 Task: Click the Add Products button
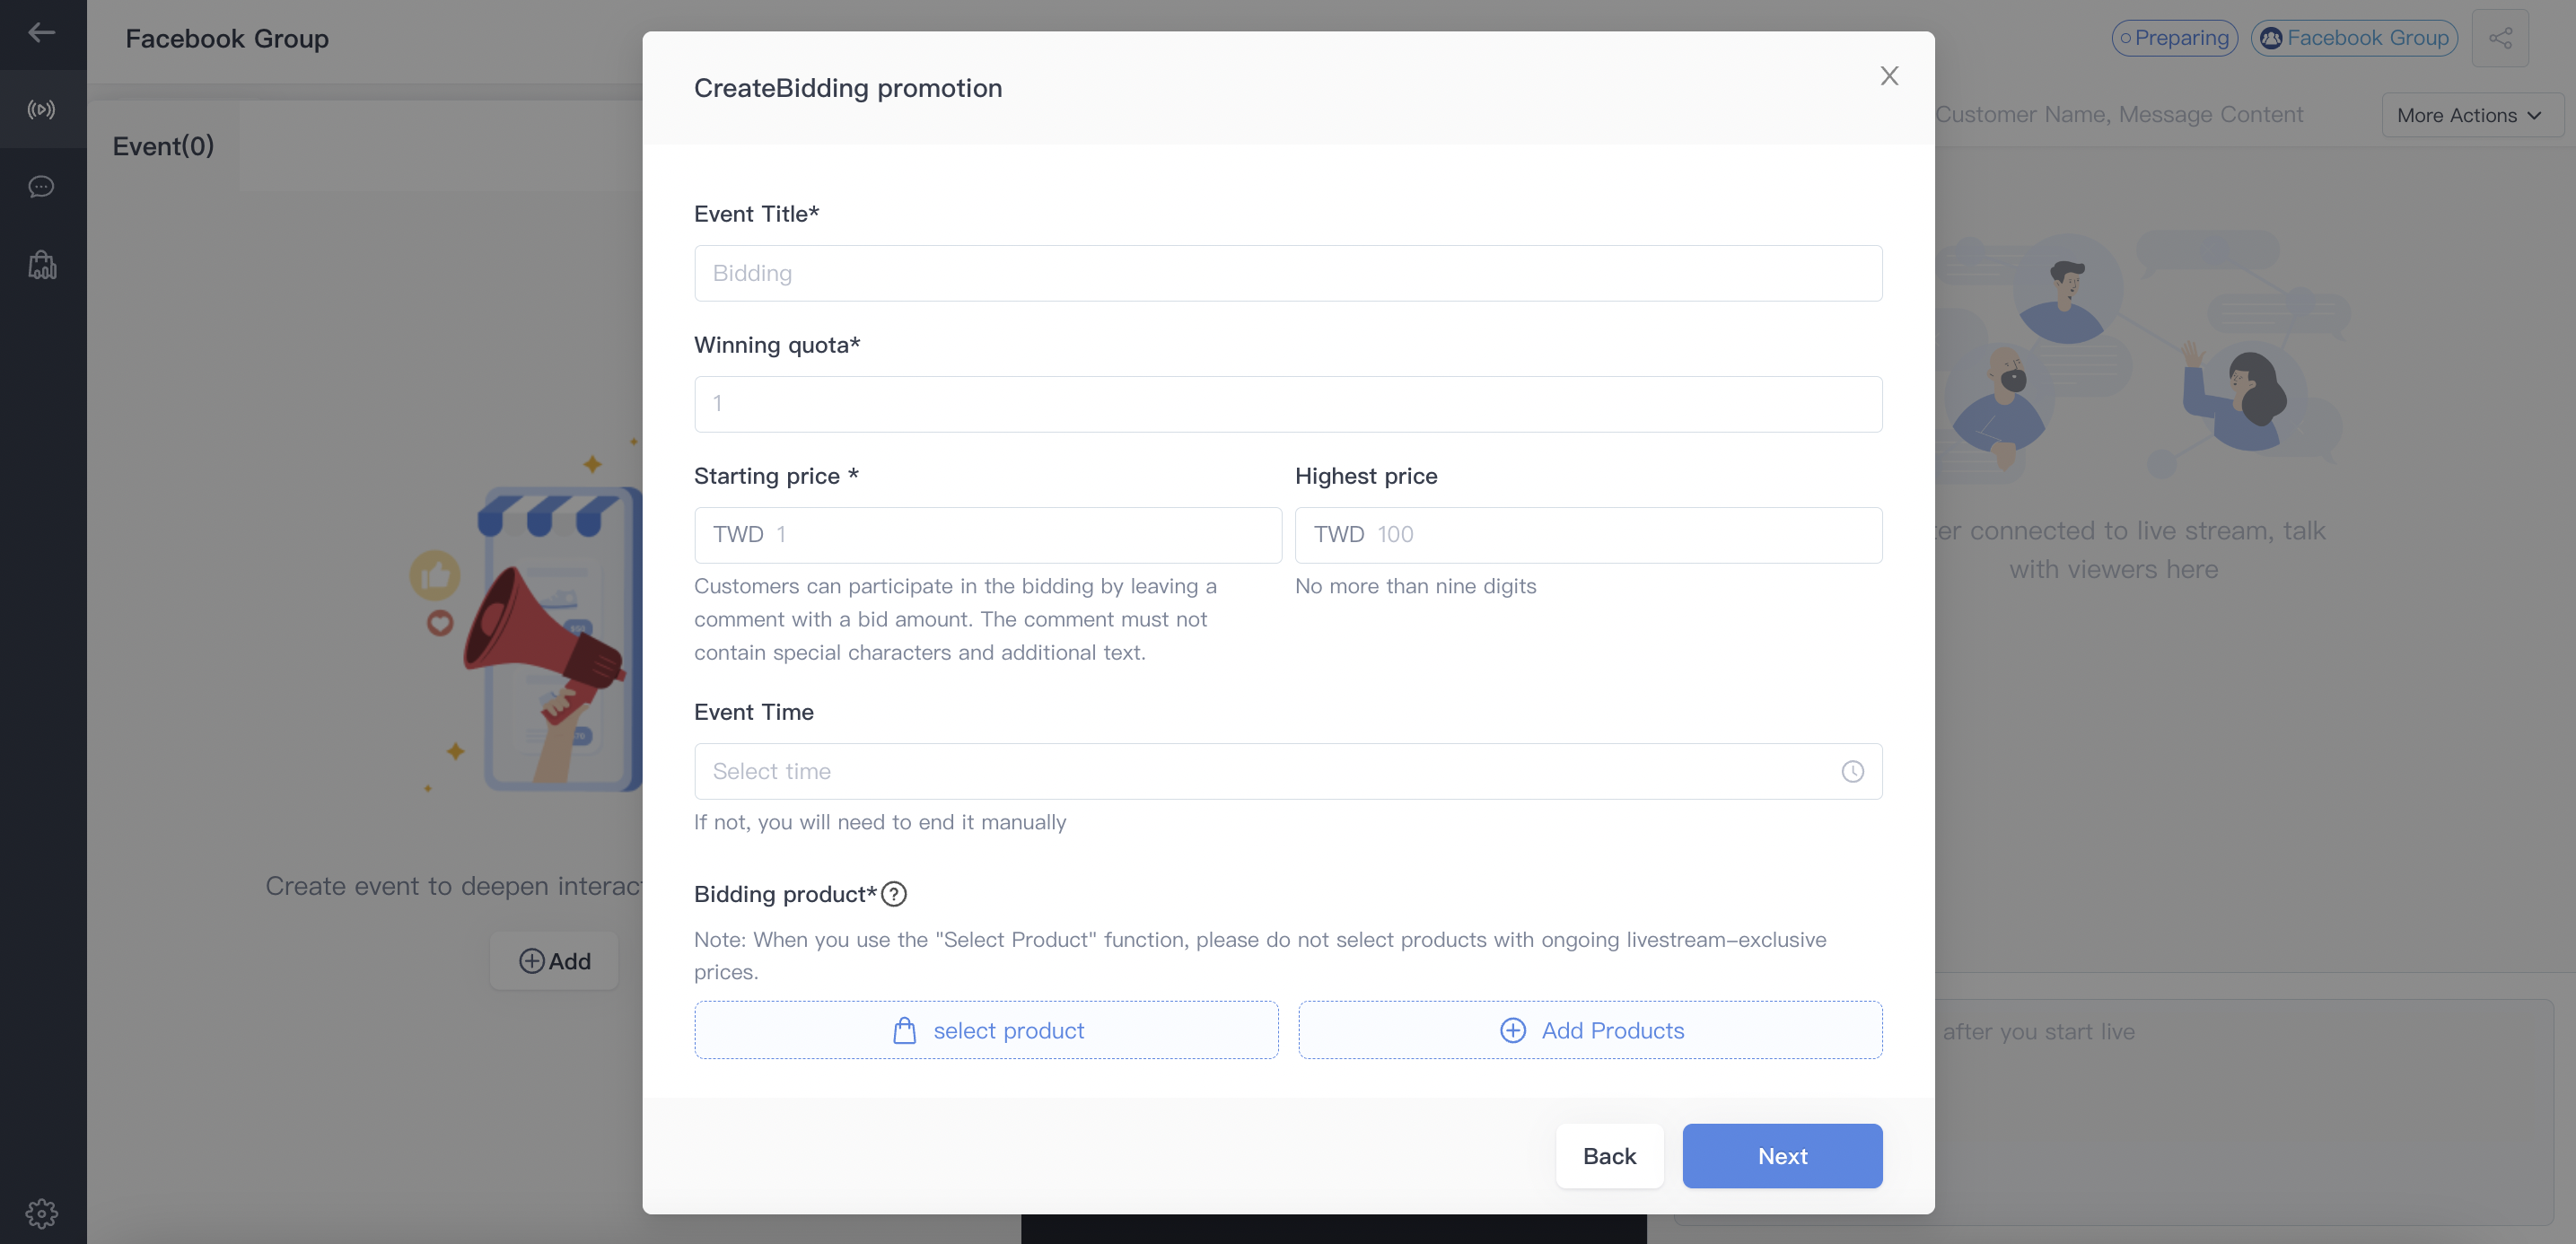[x=1590, y=1030]
